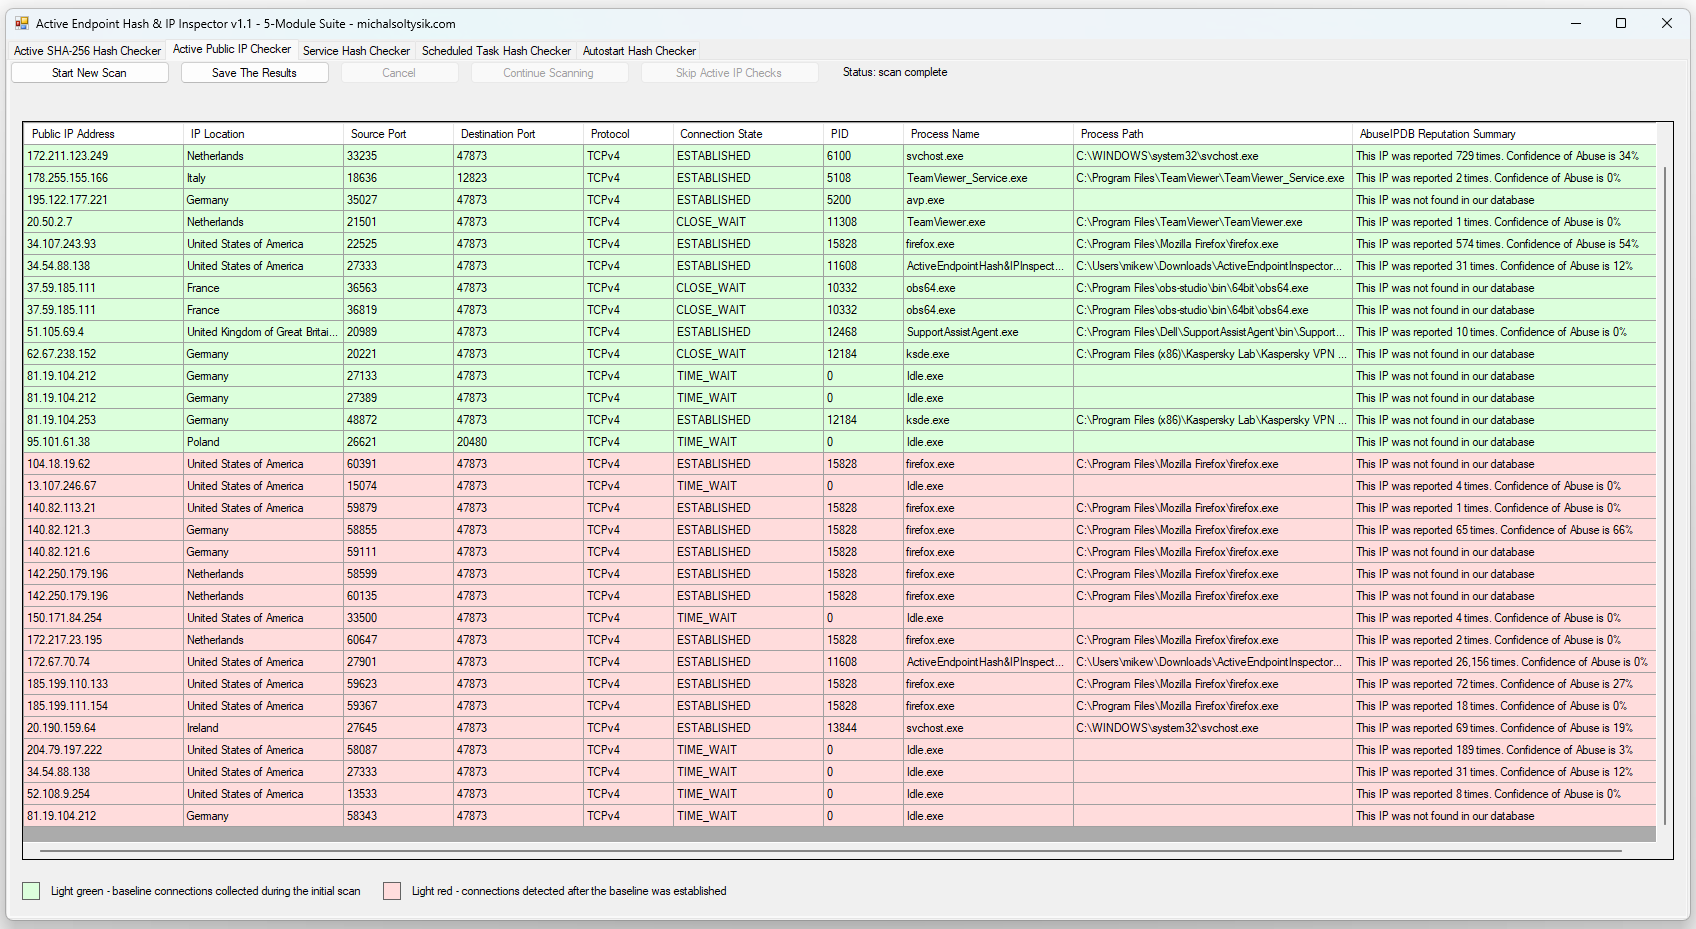Select the SupportAssistAgent.exe connection row
This screenshot has width=1696, height=929.
(x=962, y=332)
